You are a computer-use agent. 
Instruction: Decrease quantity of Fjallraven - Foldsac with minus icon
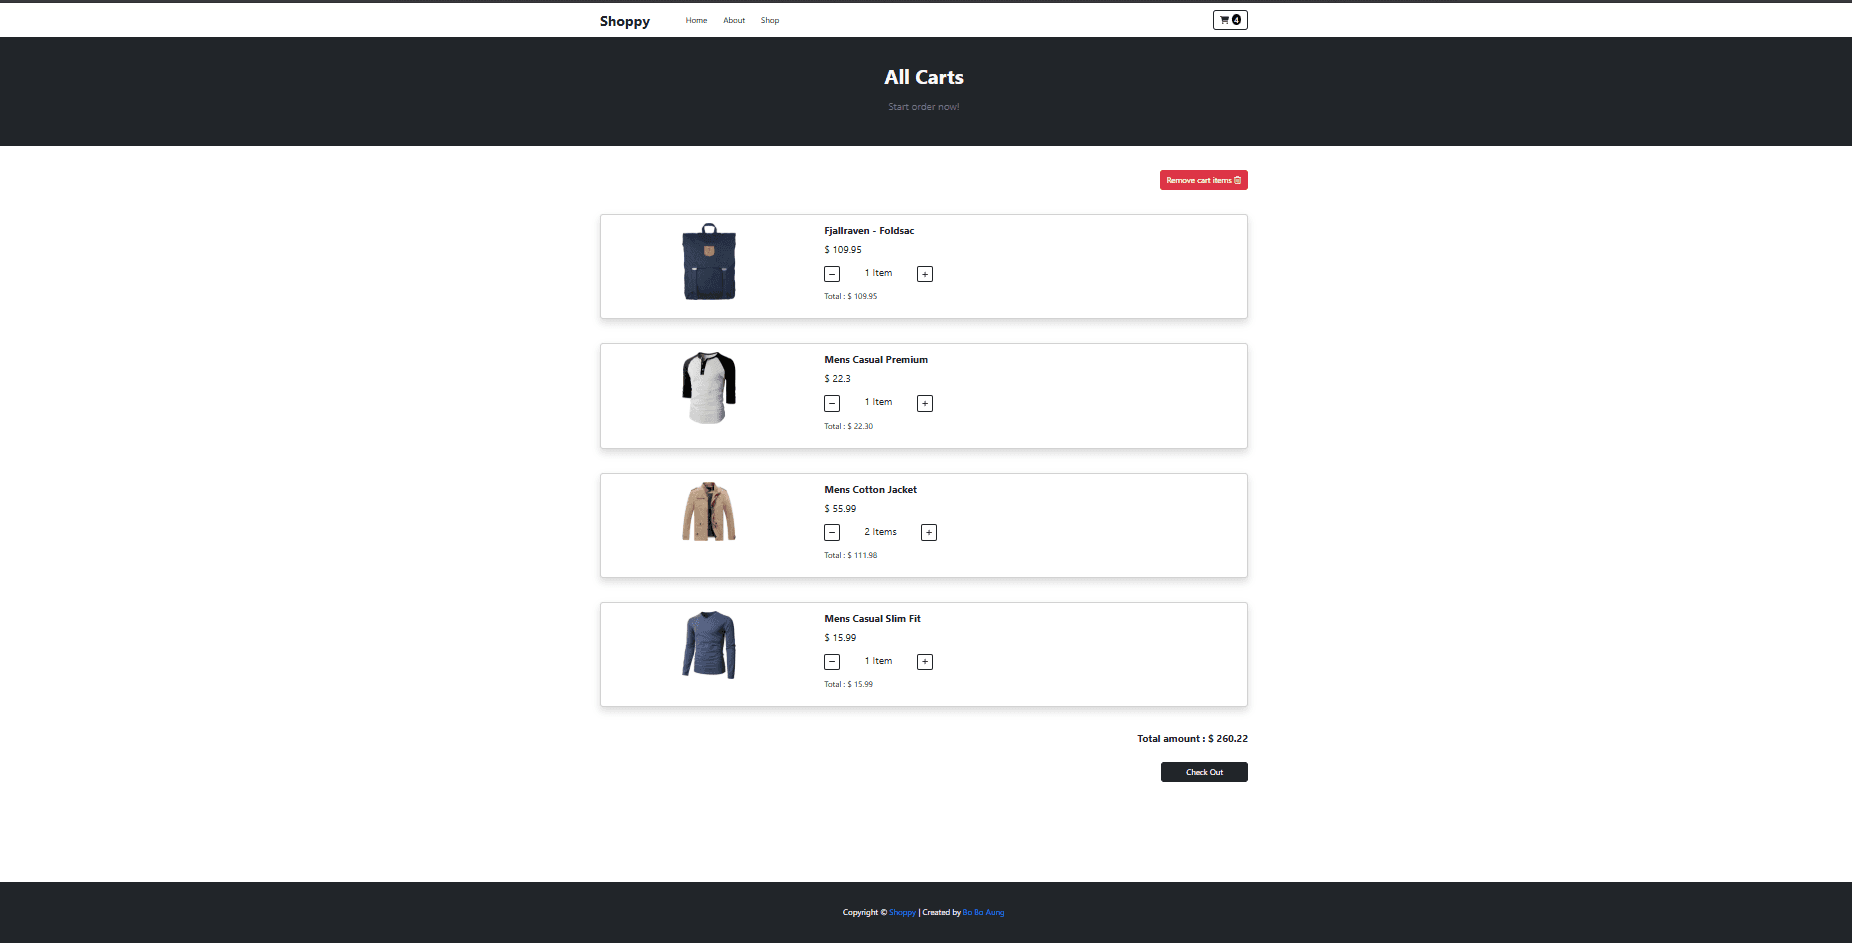(x=831, y=273)
